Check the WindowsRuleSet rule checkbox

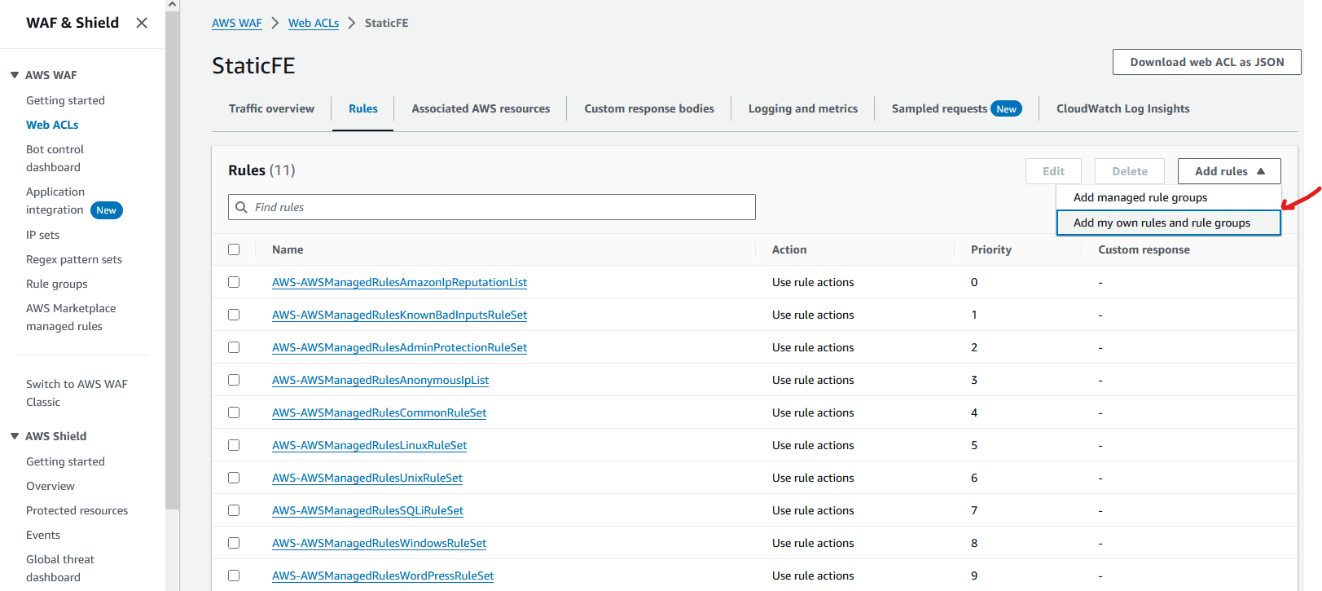234,543
